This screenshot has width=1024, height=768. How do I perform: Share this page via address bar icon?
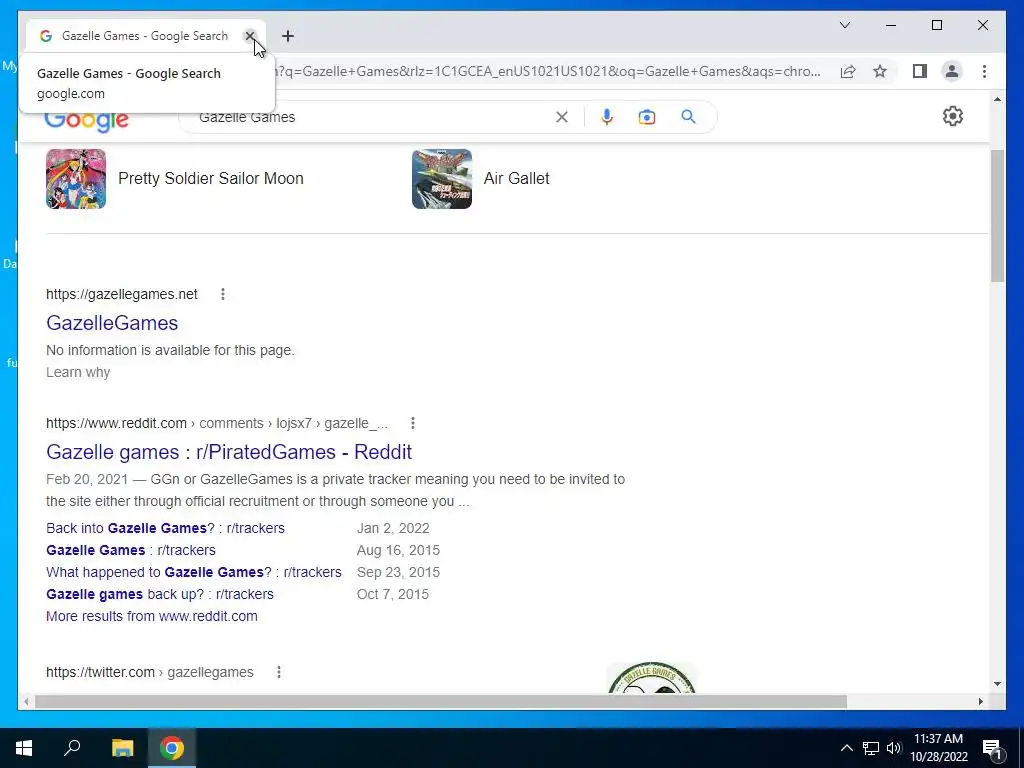(848, 71)
